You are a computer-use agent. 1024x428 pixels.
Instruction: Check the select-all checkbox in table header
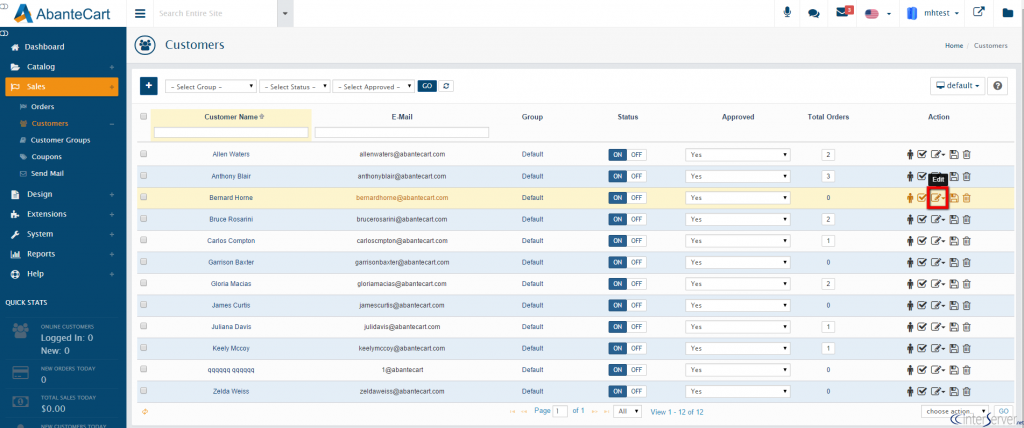[x=144, y=117]
